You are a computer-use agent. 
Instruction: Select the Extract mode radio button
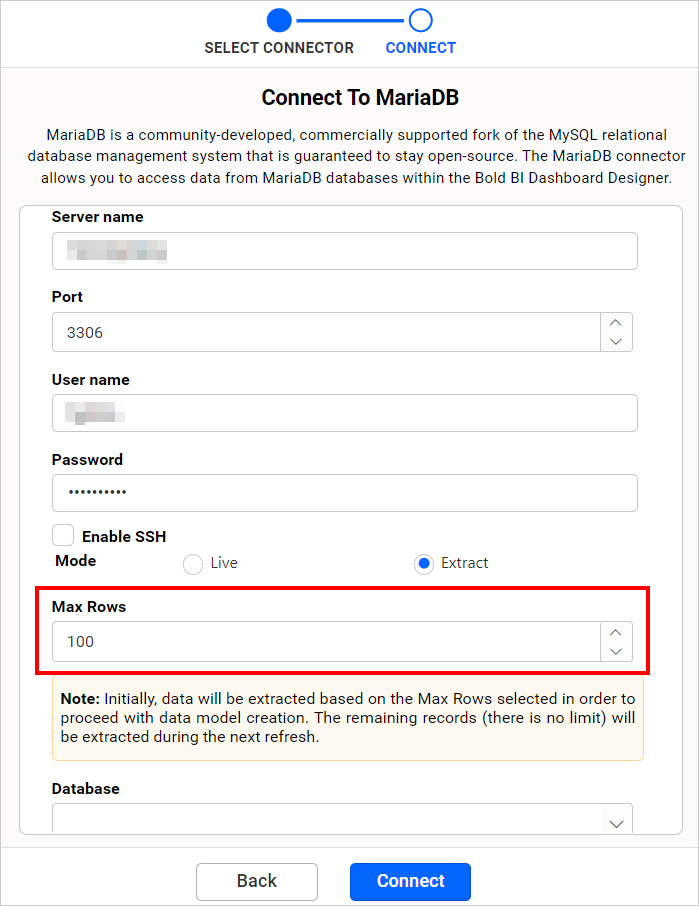[x=424, y=563]
